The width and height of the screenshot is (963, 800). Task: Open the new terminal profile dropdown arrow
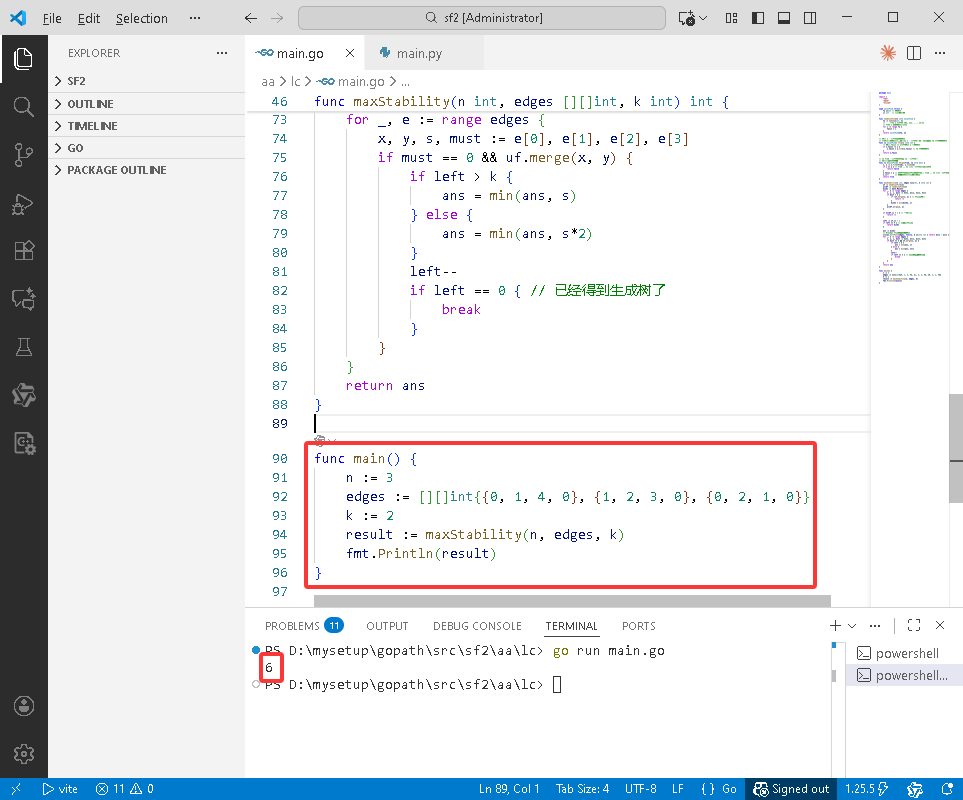[x=852, y=626]
